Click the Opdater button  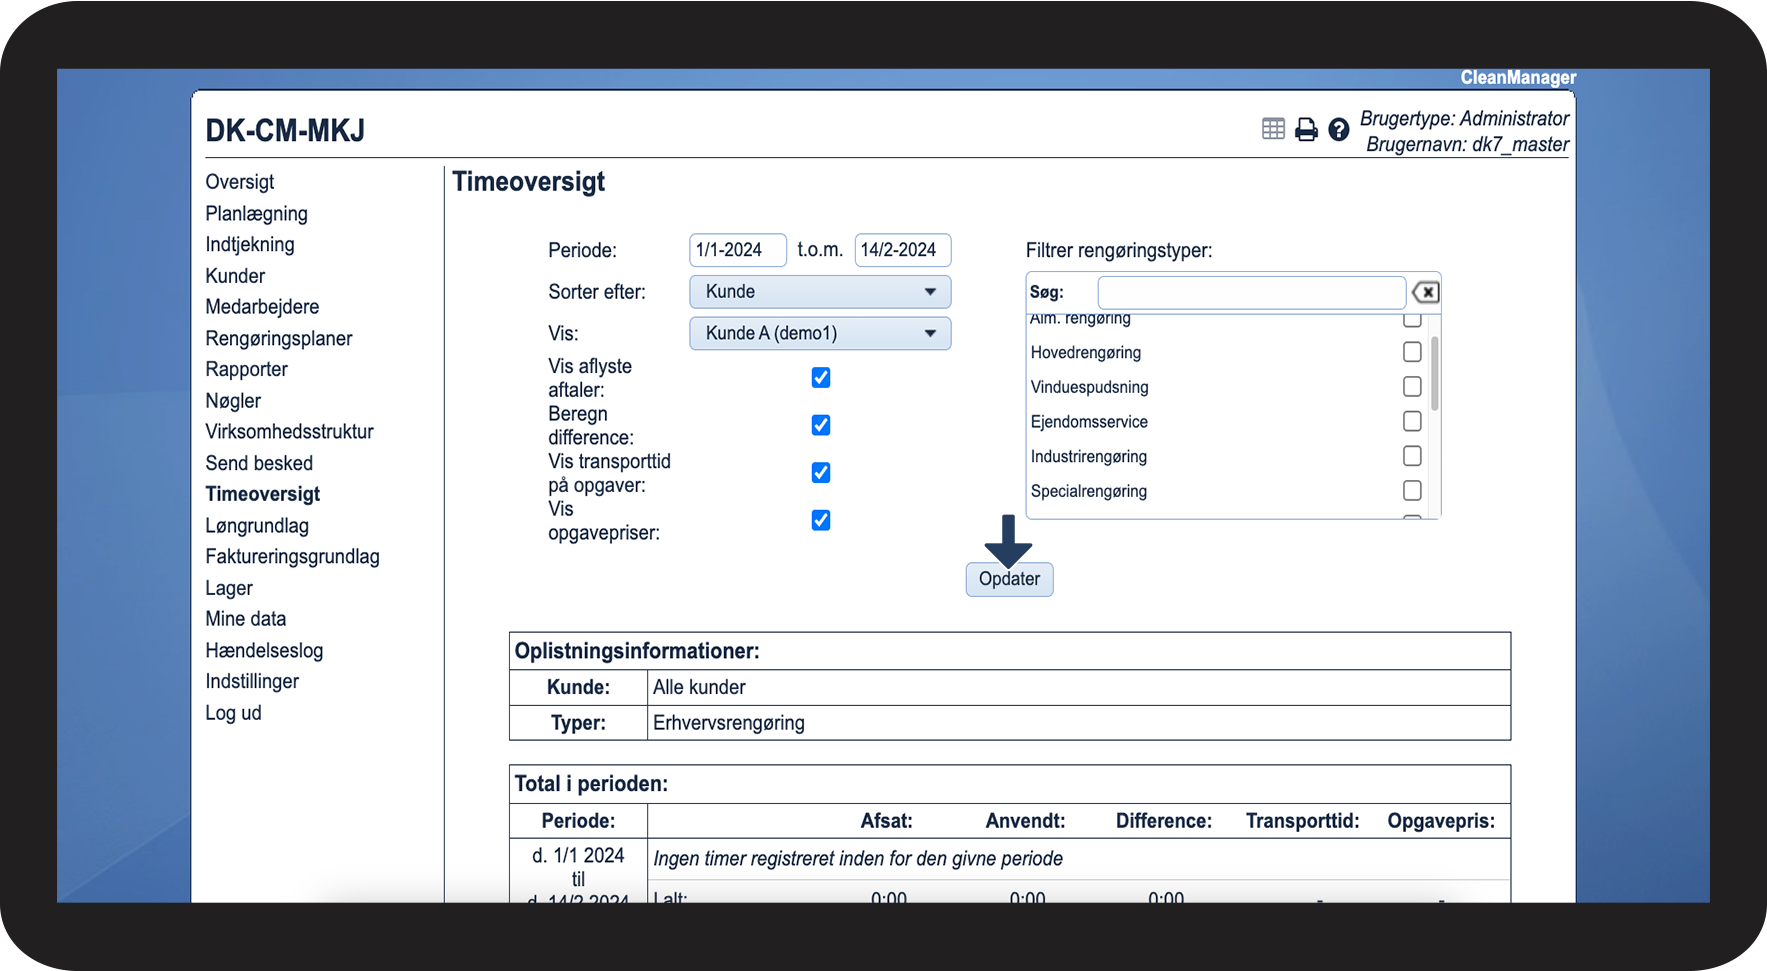(x=1009, y=579)
